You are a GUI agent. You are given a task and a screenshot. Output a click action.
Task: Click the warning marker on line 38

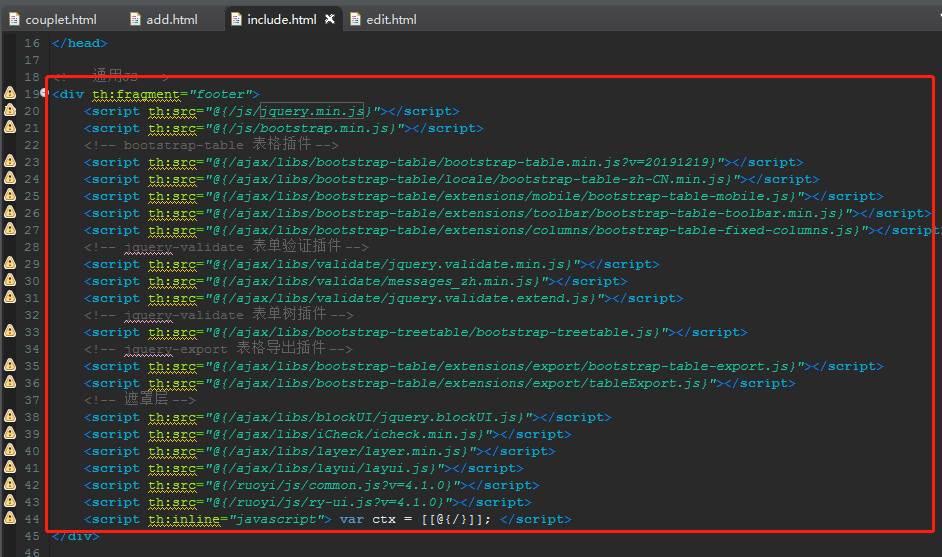(x=10, y=415)
